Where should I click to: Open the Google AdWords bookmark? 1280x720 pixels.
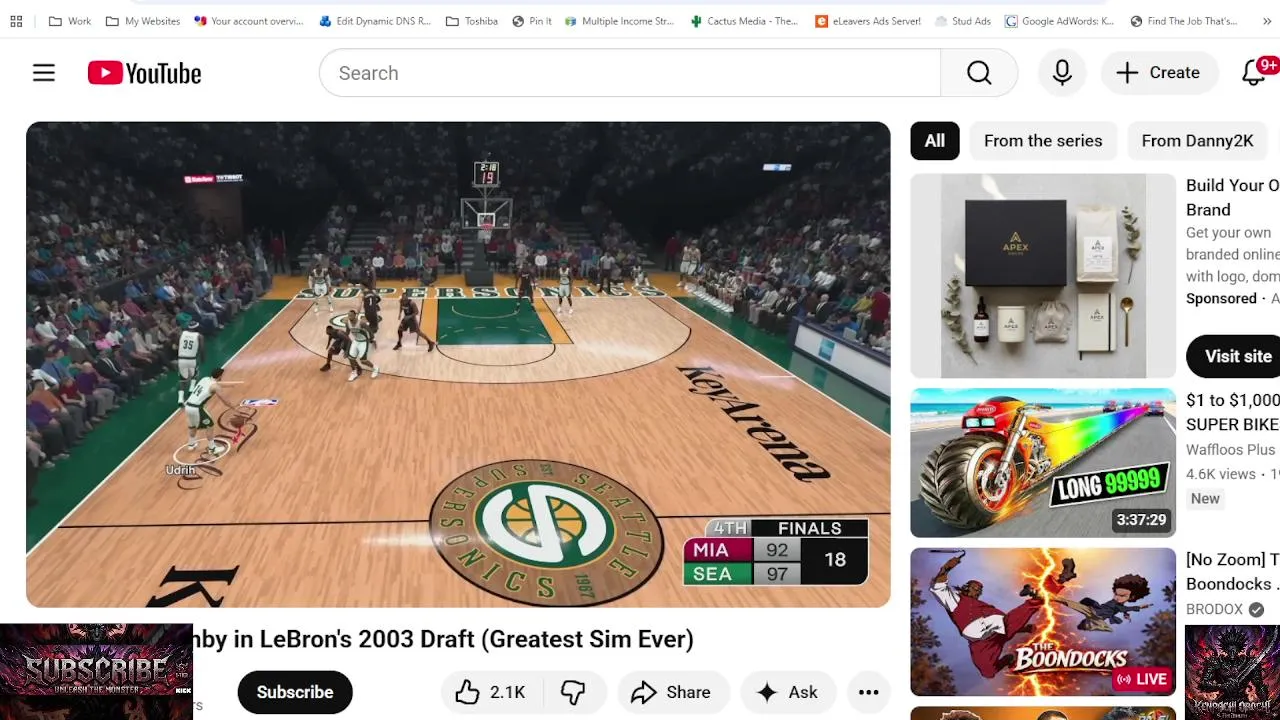coord(1060,21)
